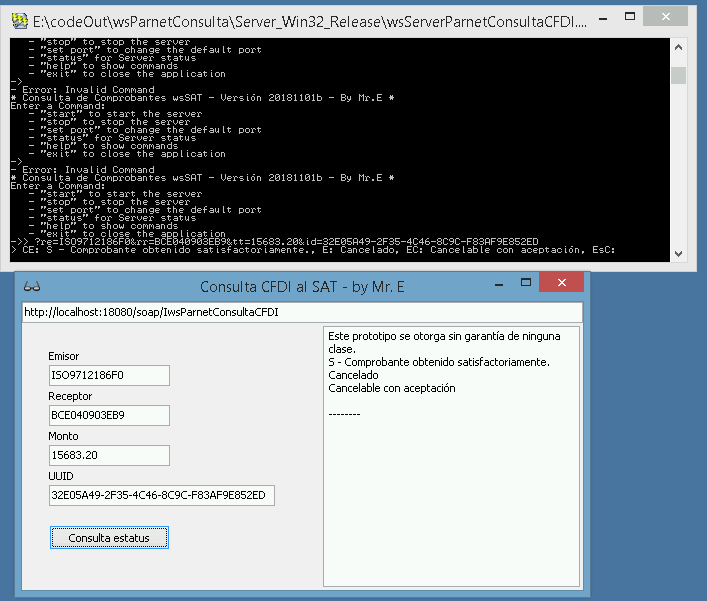The height and width of the screenshot is (601, 707).
Task: Click the 'UUID' label
Action: pyautogui.click(x=61, y=476)
